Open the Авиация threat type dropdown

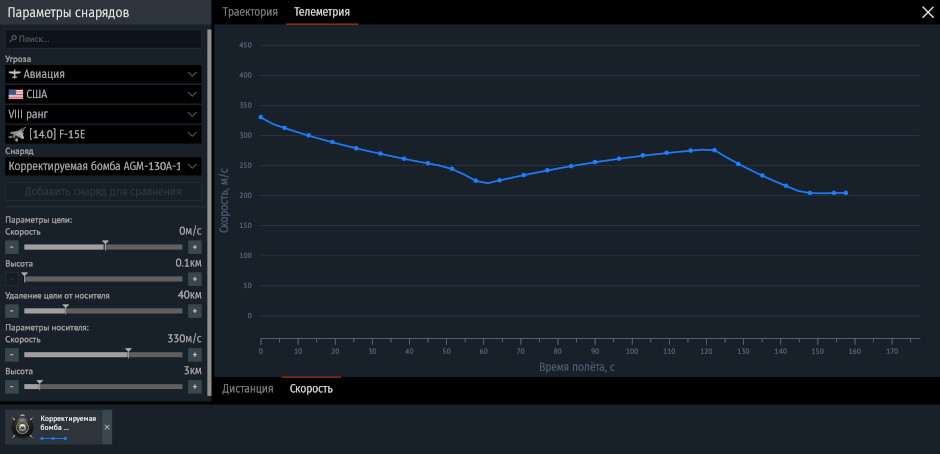click(x=104, y=74)
